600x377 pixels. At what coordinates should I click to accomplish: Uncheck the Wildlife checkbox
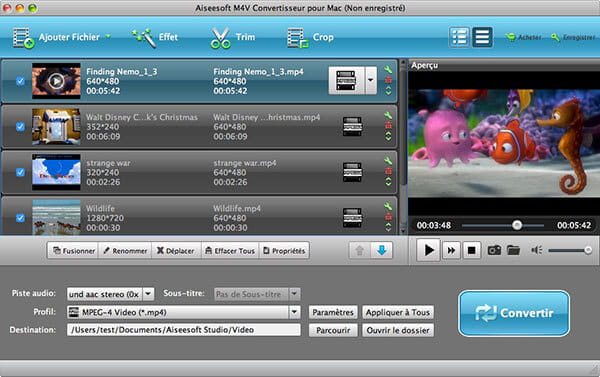pyautogui.click(x=20, y=218)
